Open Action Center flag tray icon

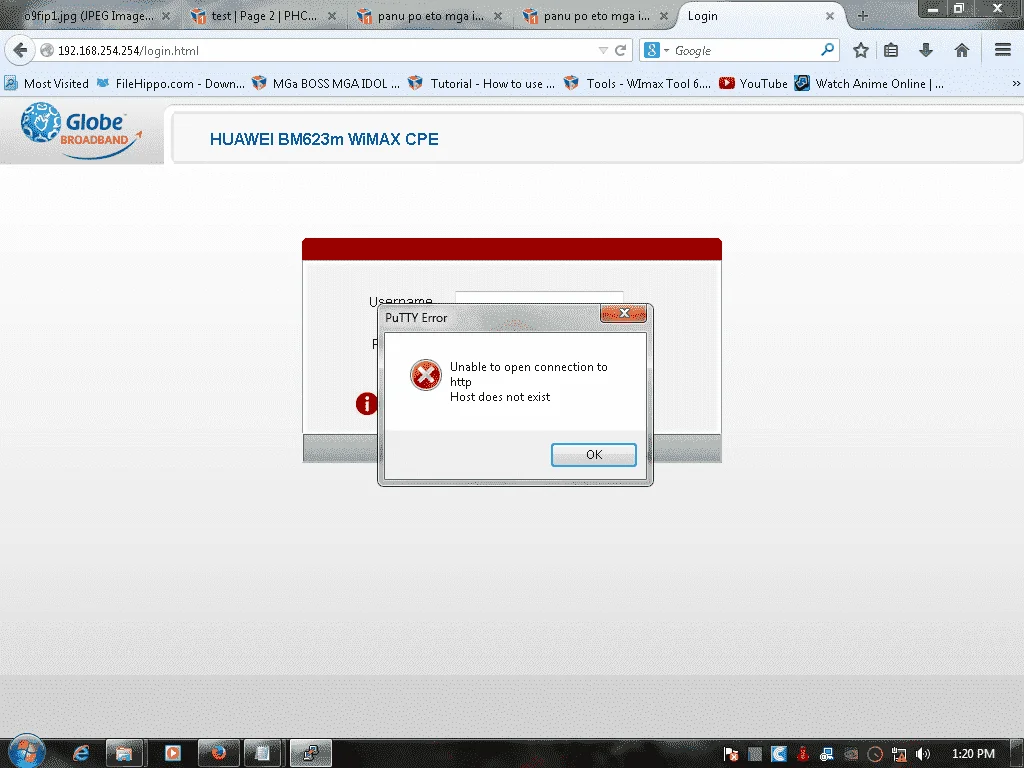tap(731, 754)
